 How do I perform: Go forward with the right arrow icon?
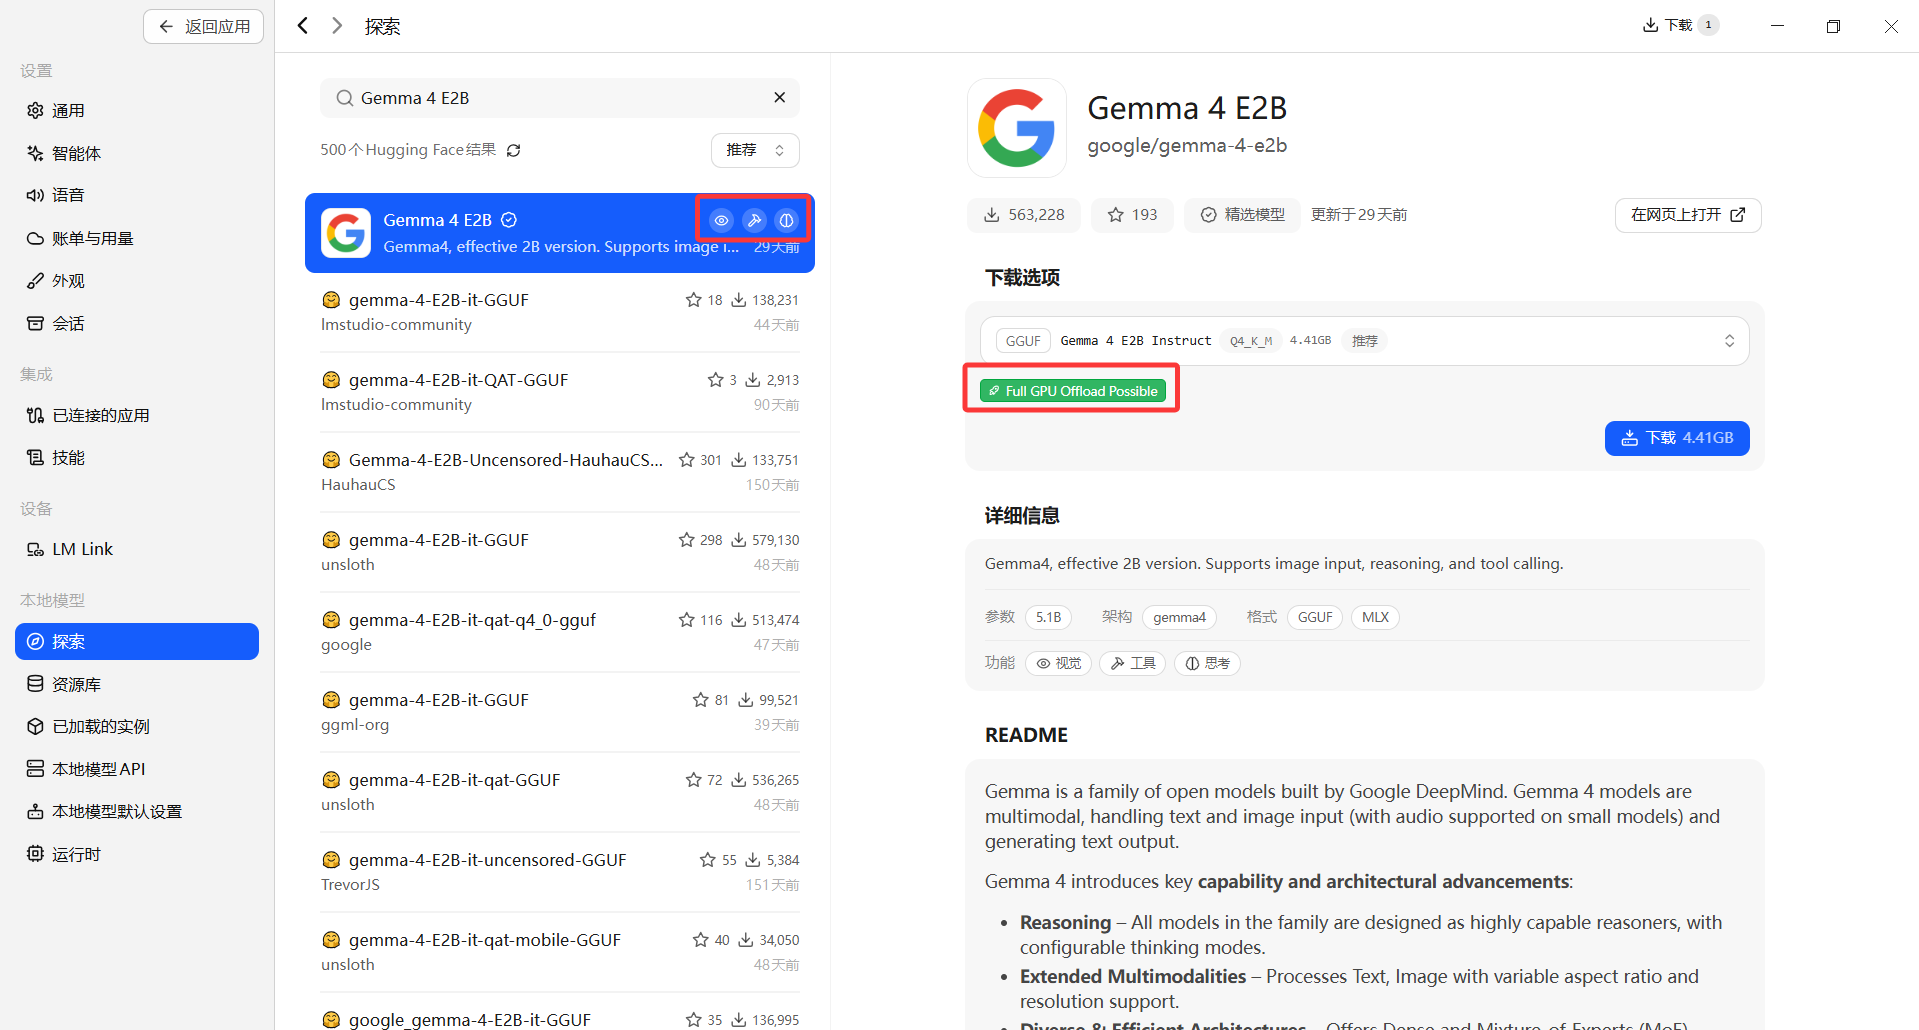click(x=337, y=26)
